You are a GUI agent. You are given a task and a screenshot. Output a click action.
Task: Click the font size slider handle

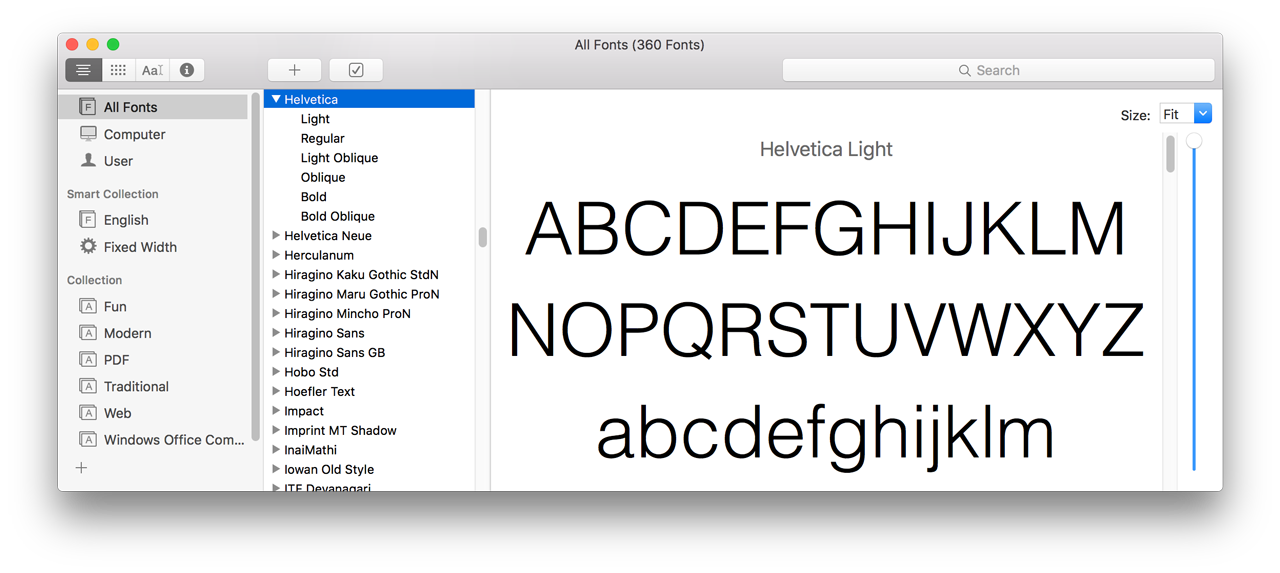[1194, 141]
